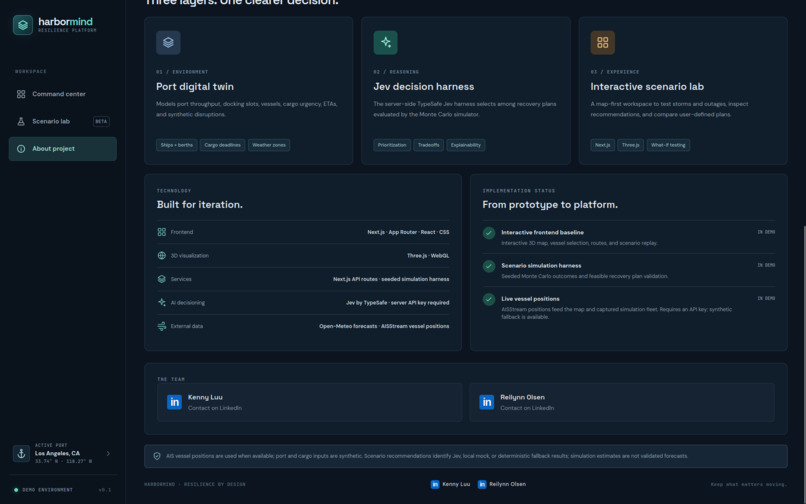Viewport: 806px width, 504px height.
Task: Click the BETA badge beside Scenario lab
Action: coord(101,121)
